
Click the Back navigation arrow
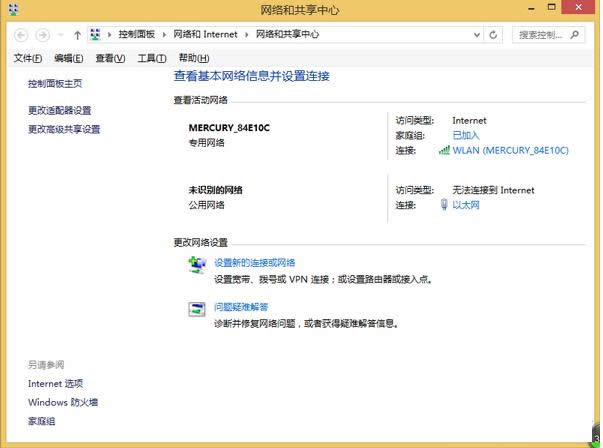(x=21, y=35)
